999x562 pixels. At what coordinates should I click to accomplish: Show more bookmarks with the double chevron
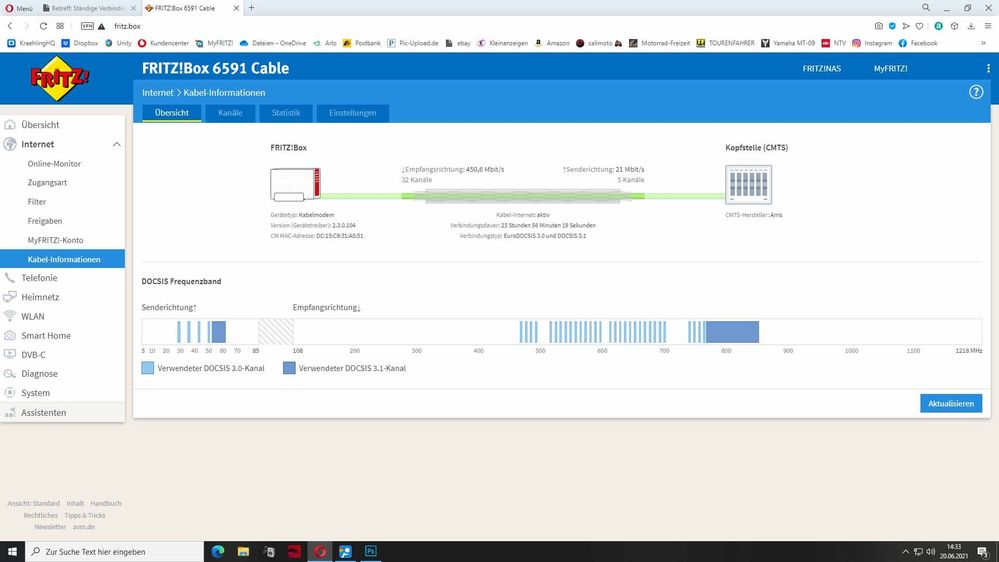pyautogui.click(x=983, y=43)
